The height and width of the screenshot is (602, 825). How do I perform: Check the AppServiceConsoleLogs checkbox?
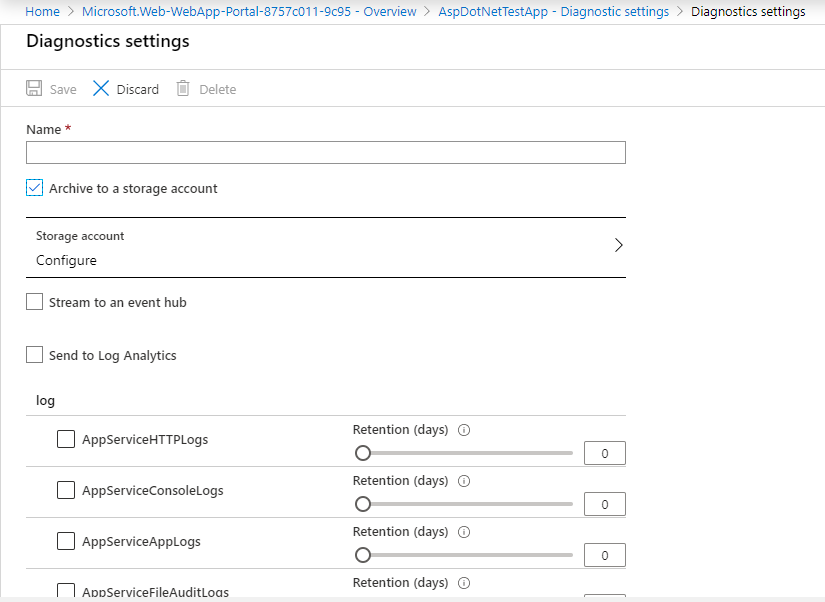[65, 489]
